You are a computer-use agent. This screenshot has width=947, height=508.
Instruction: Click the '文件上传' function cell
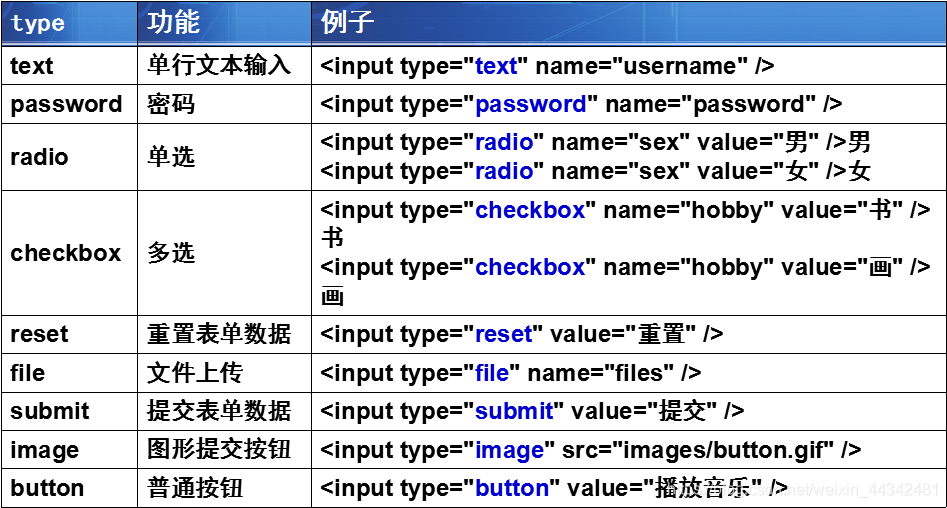pyautogui.click(x=224, y=373)
